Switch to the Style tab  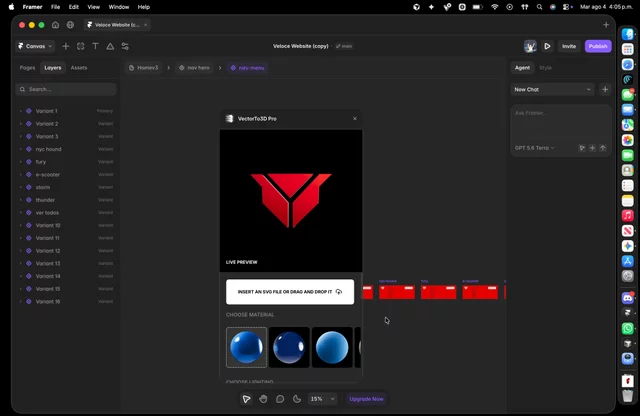coord(545,68)
